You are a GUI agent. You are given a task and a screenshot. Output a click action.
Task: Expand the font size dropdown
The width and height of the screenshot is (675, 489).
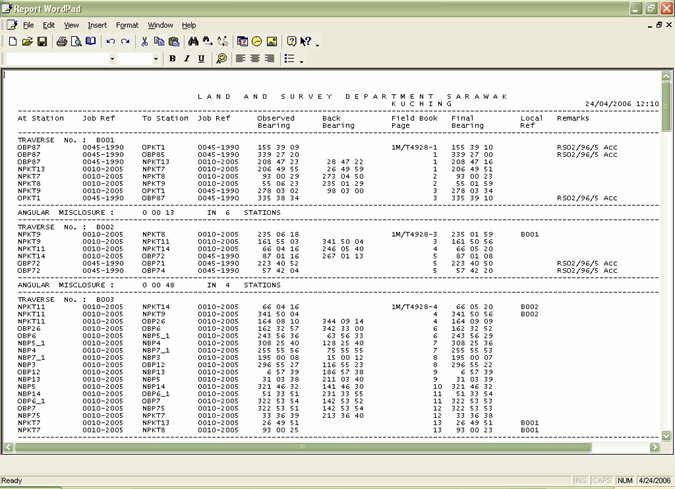(154, 59)
